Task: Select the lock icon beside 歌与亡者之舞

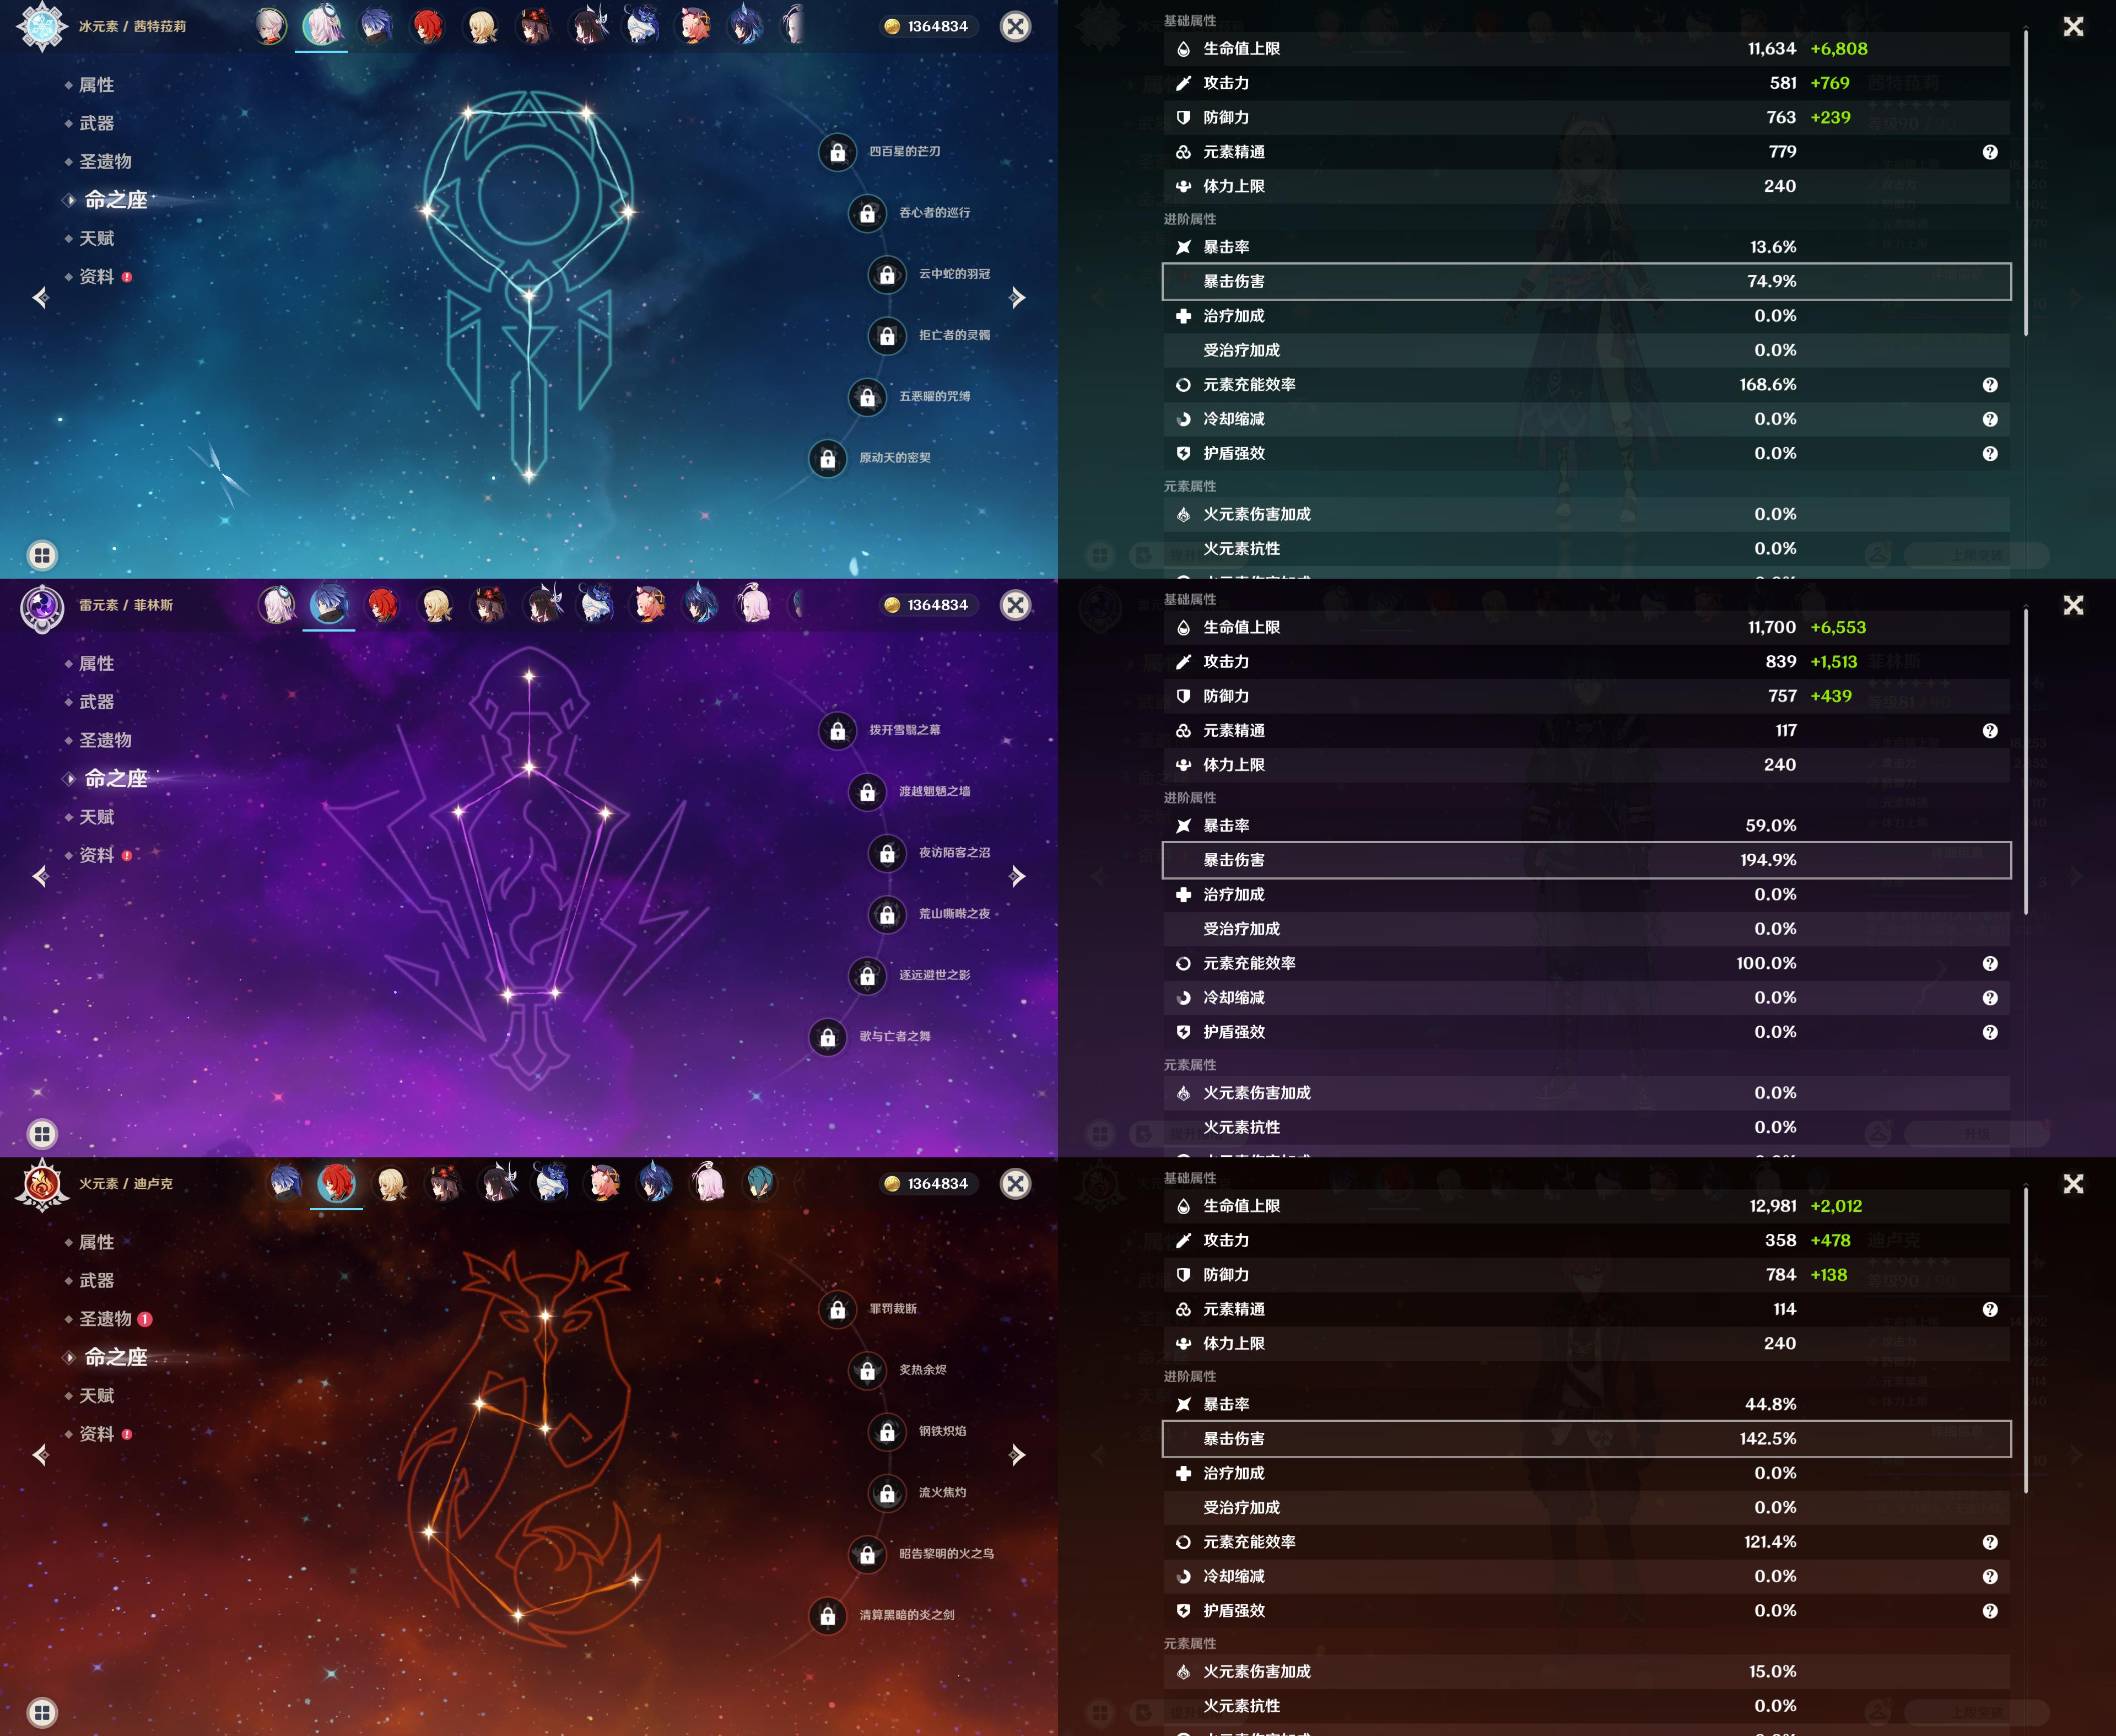Action: (827, 1037)
